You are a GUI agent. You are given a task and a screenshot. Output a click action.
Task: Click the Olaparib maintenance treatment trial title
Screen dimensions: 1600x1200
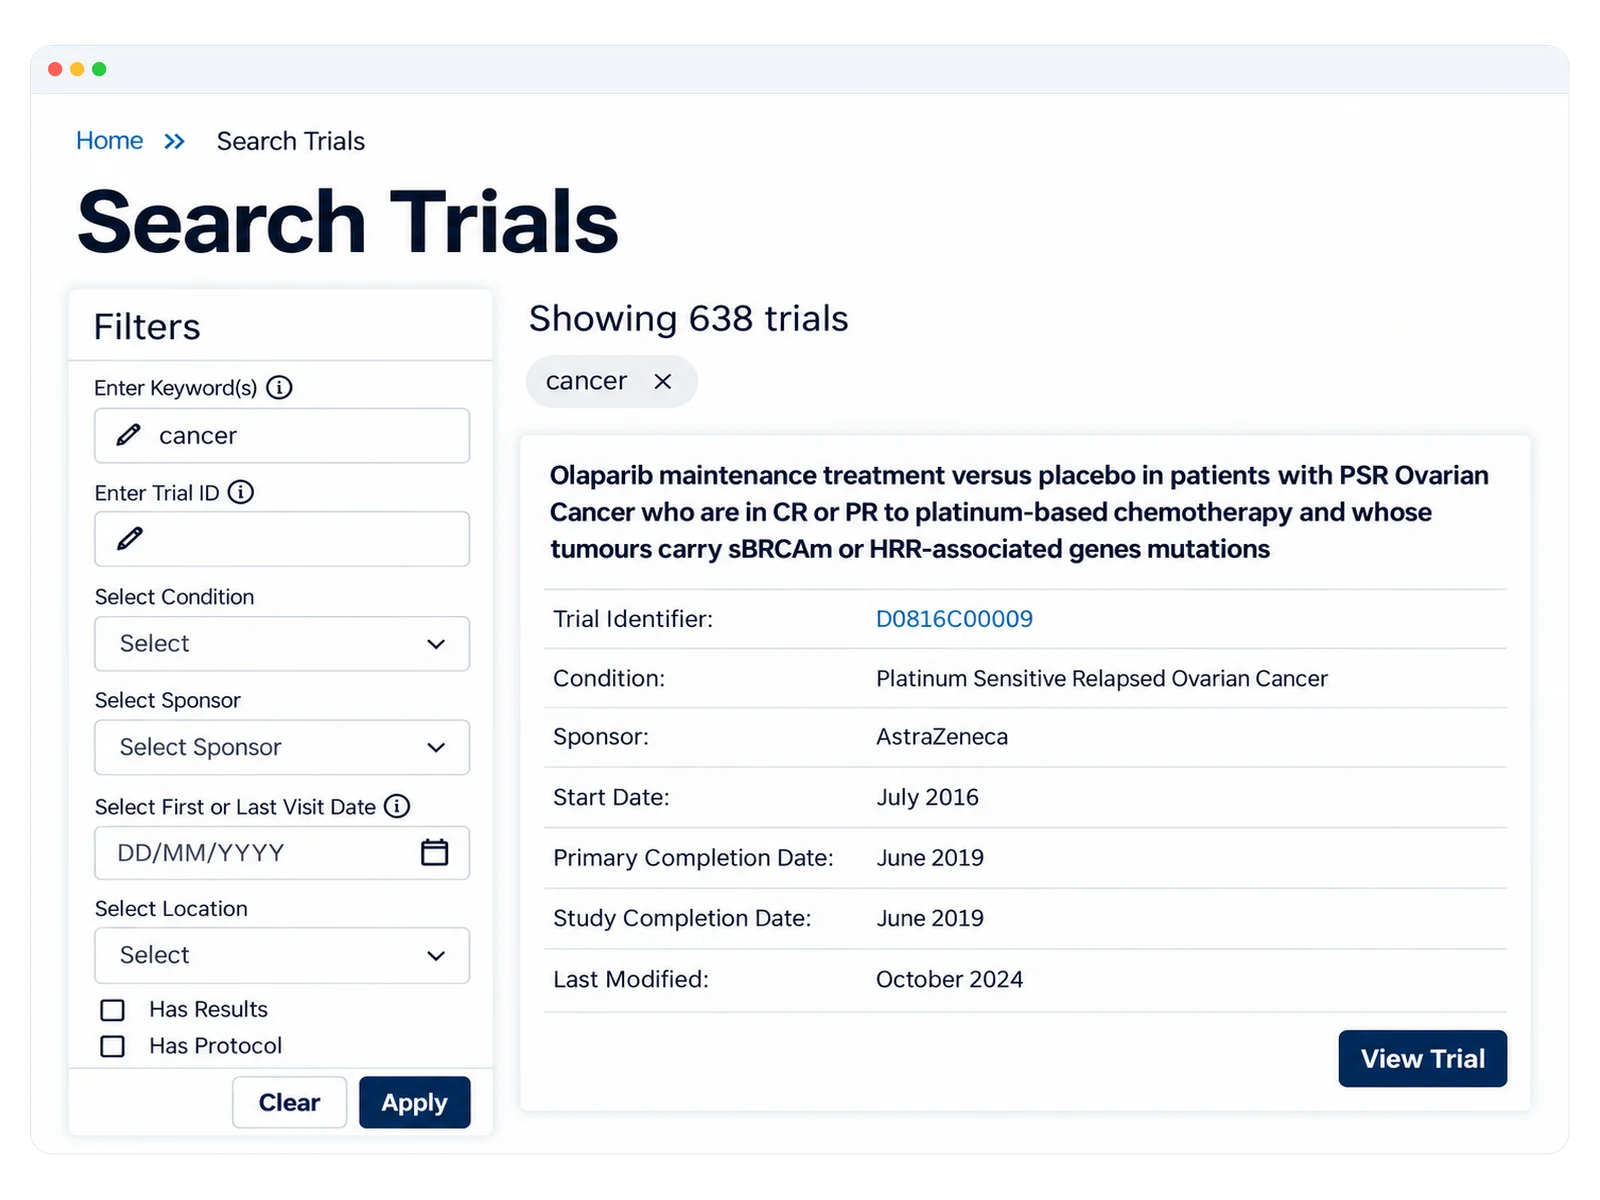pos(1019,512)
